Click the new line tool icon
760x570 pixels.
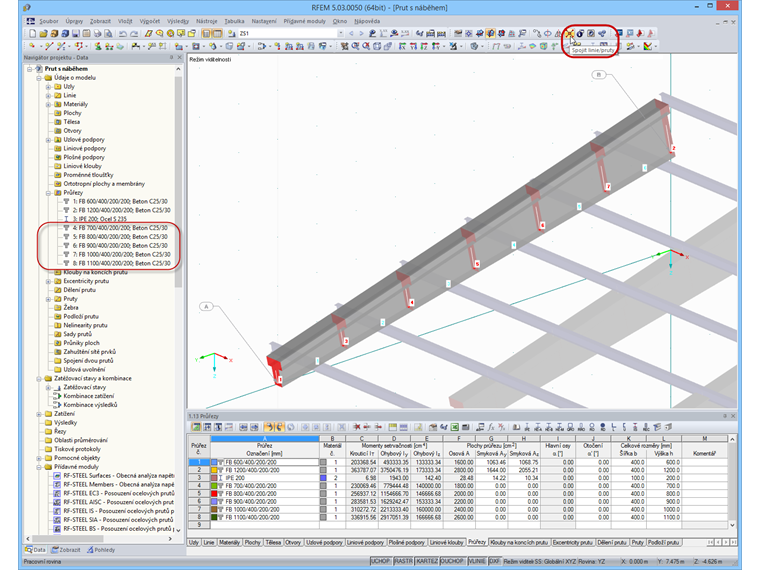[48, 46]
